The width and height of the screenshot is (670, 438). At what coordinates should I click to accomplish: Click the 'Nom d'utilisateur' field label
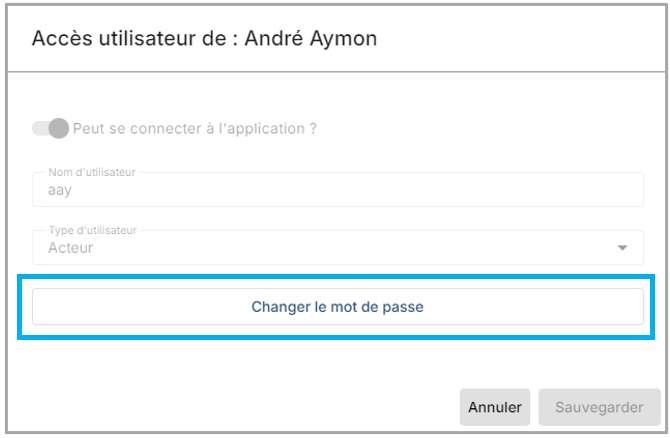[90, 172]
